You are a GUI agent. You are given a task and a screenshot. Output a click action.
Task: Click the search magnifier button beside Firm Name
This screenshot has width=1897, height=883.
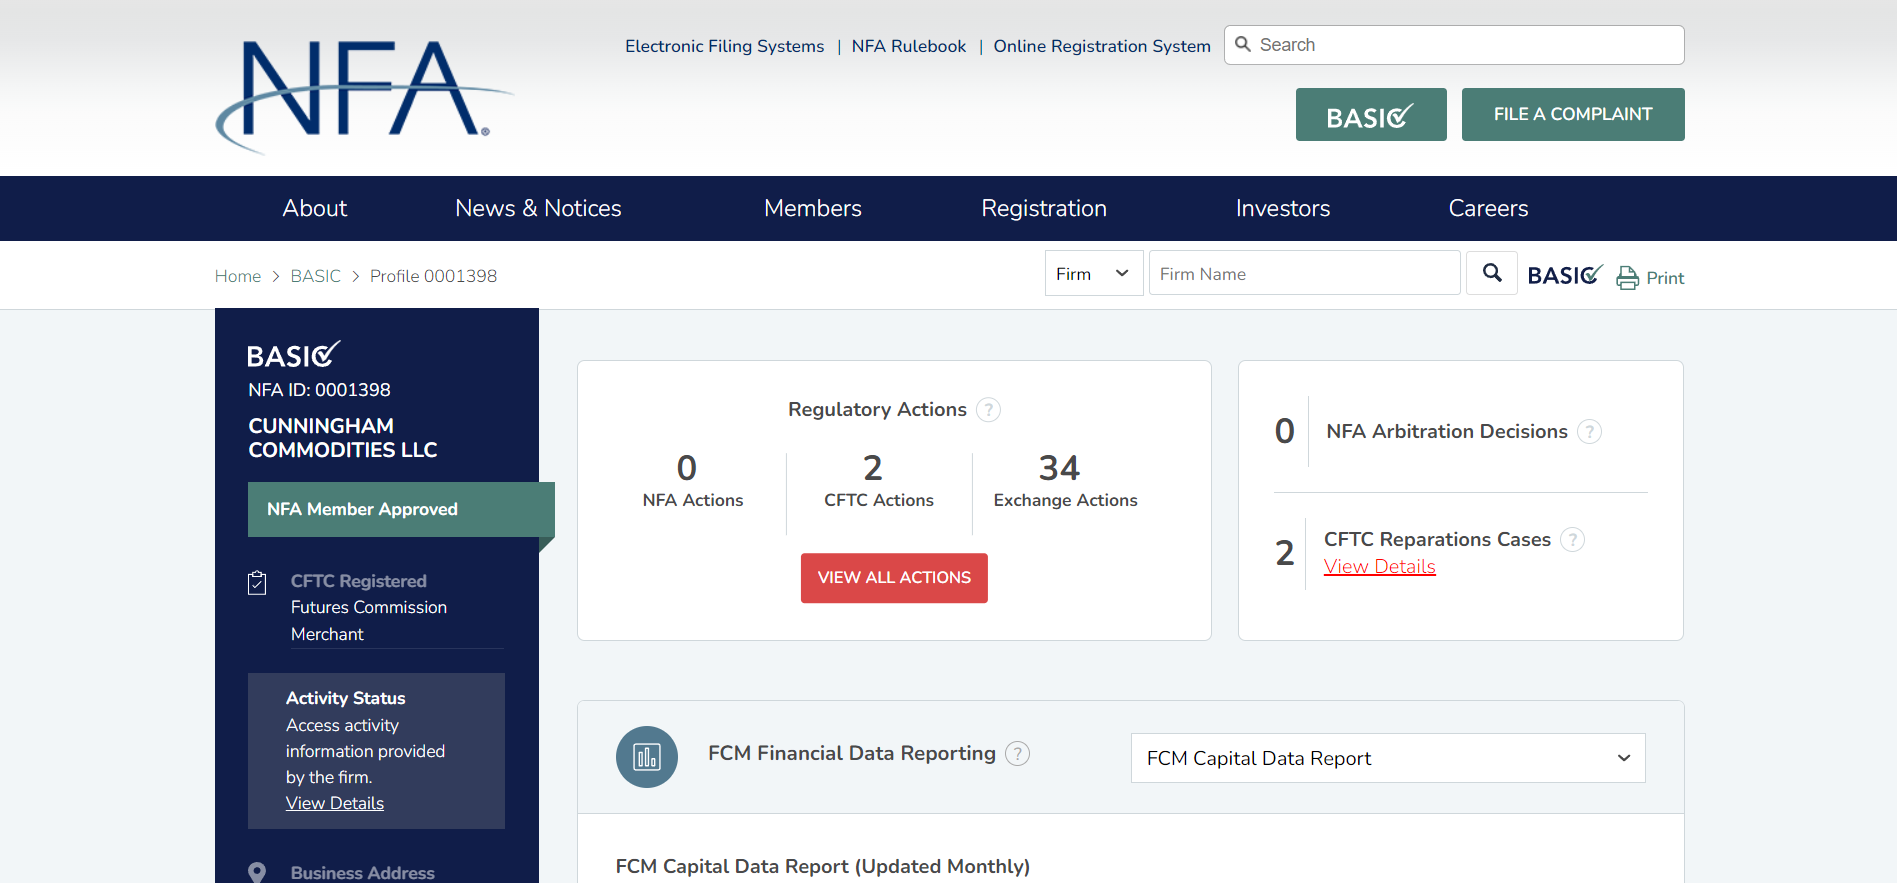(x=1491, y=273)
